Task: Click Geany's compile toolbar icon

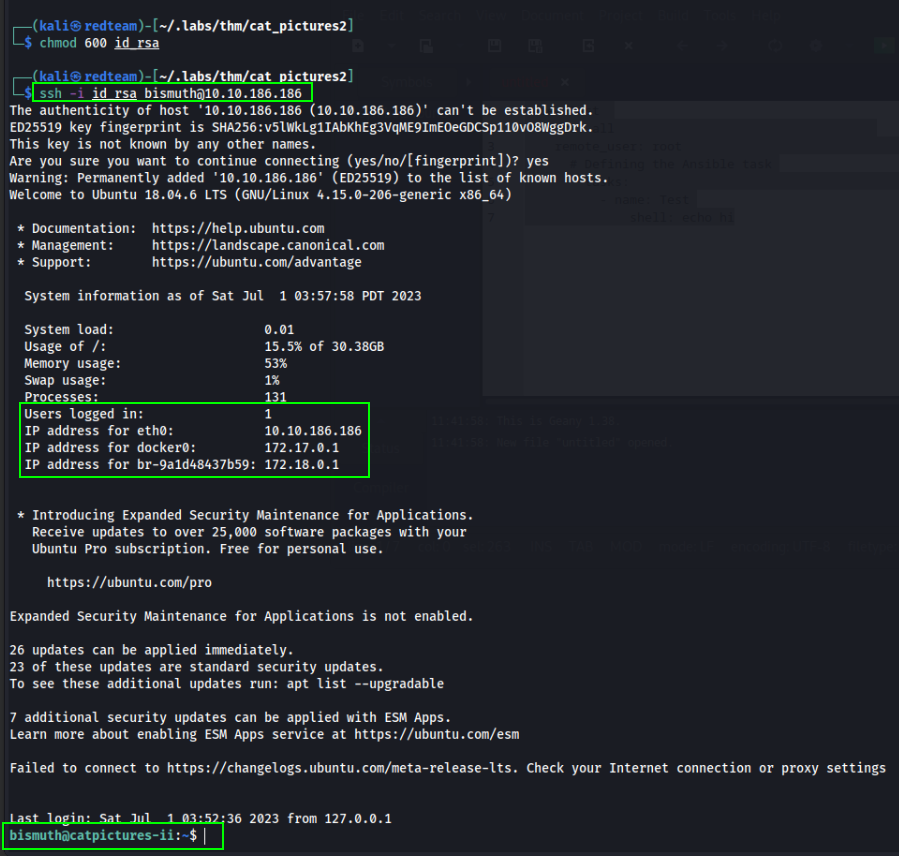Action: coord(775,46)
